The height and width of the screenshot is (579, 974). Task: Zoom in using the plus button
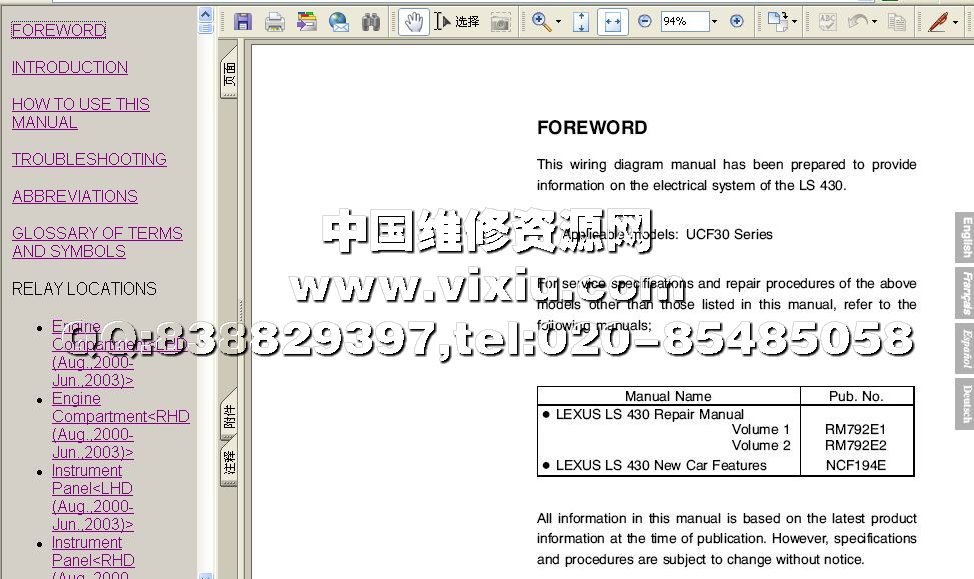[x=737, y=21]
